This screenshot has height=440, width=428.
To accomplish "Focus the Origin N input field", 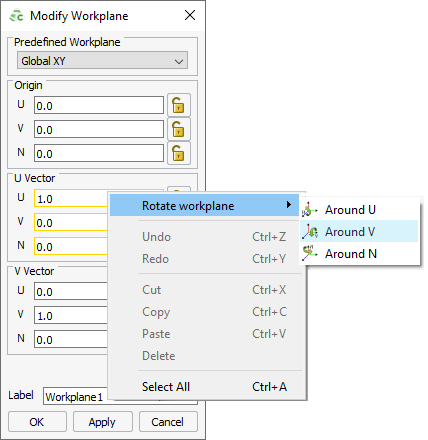I will coord(99,154).
